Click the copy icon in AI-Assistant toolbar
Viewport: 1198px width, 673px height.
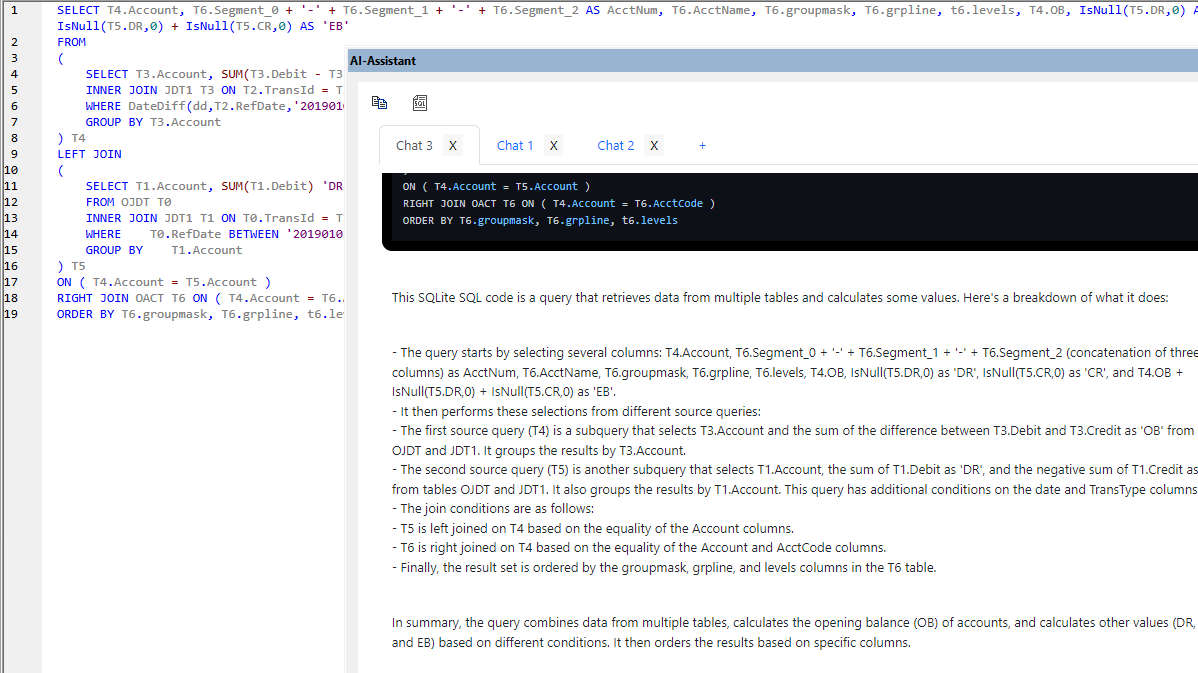point(379,102)
